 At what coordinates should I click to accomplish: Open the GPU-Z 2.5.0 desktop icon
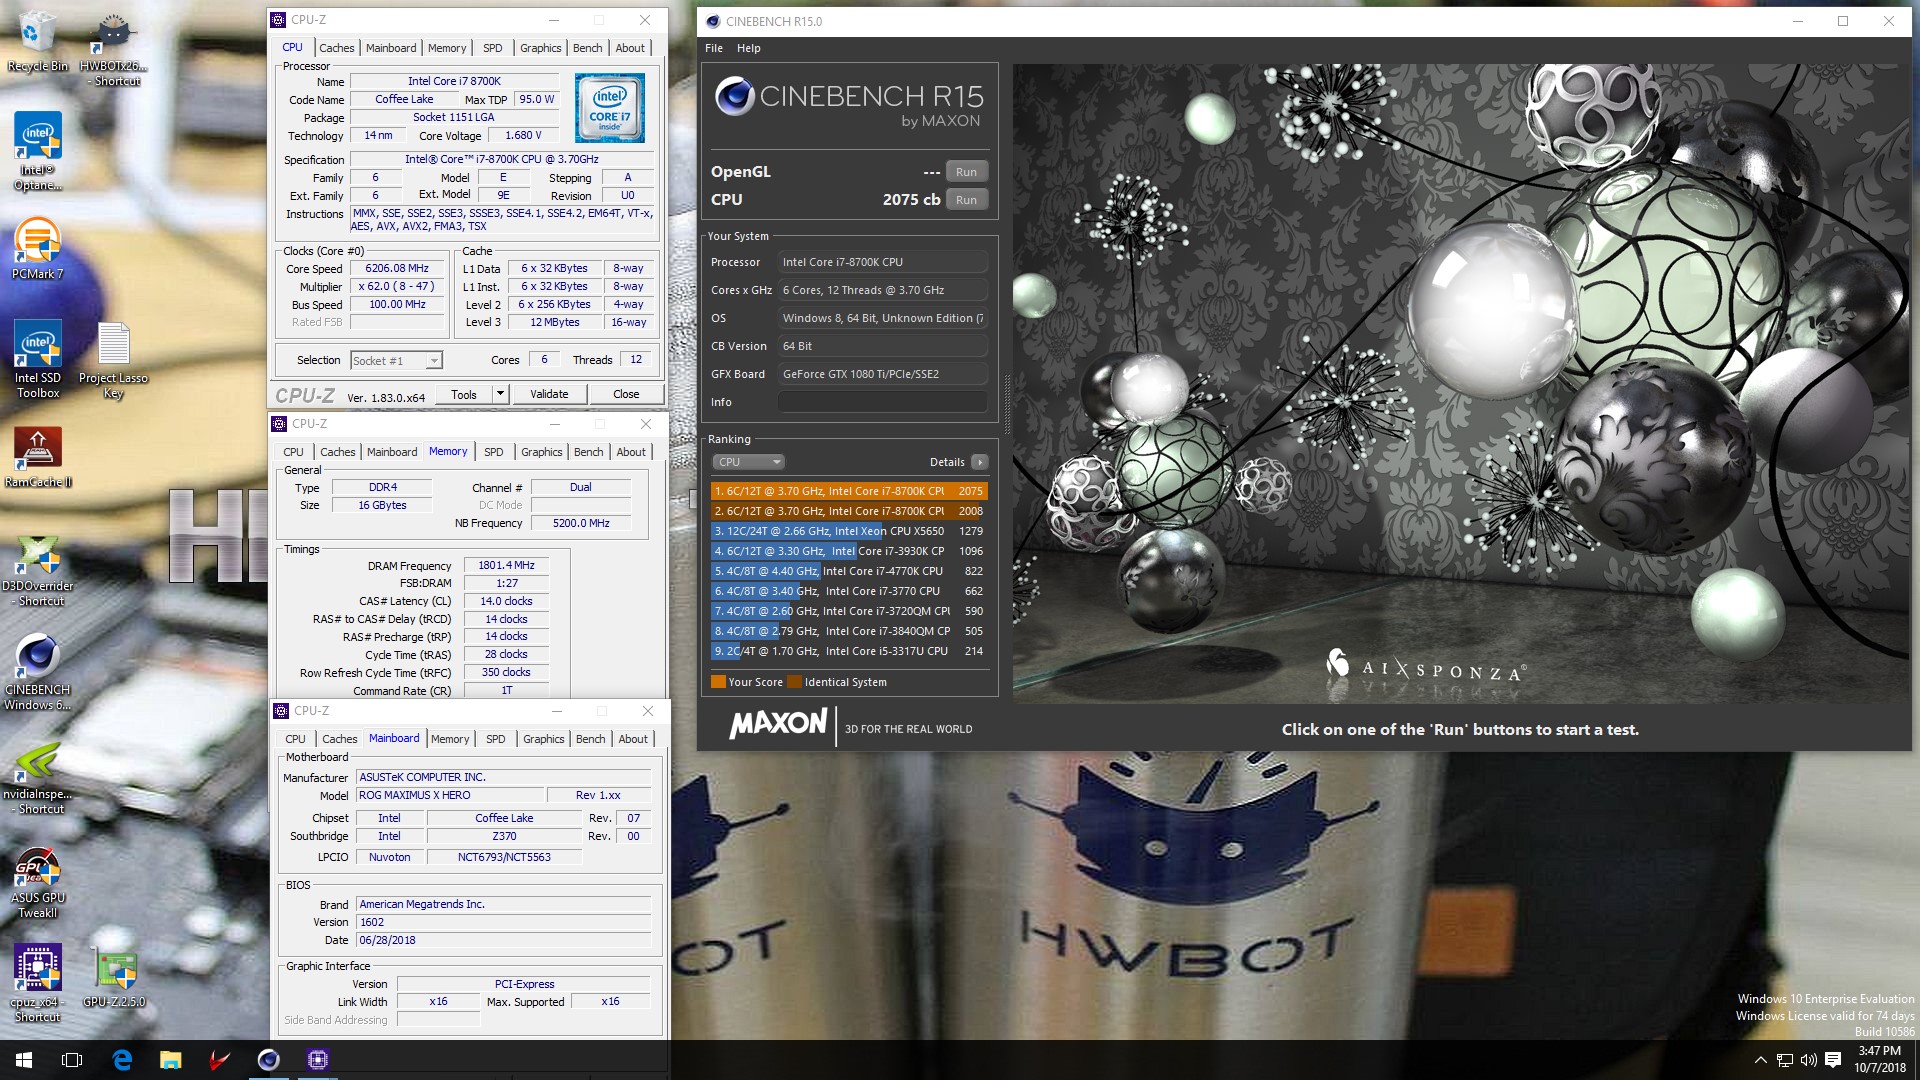[114, 977]
